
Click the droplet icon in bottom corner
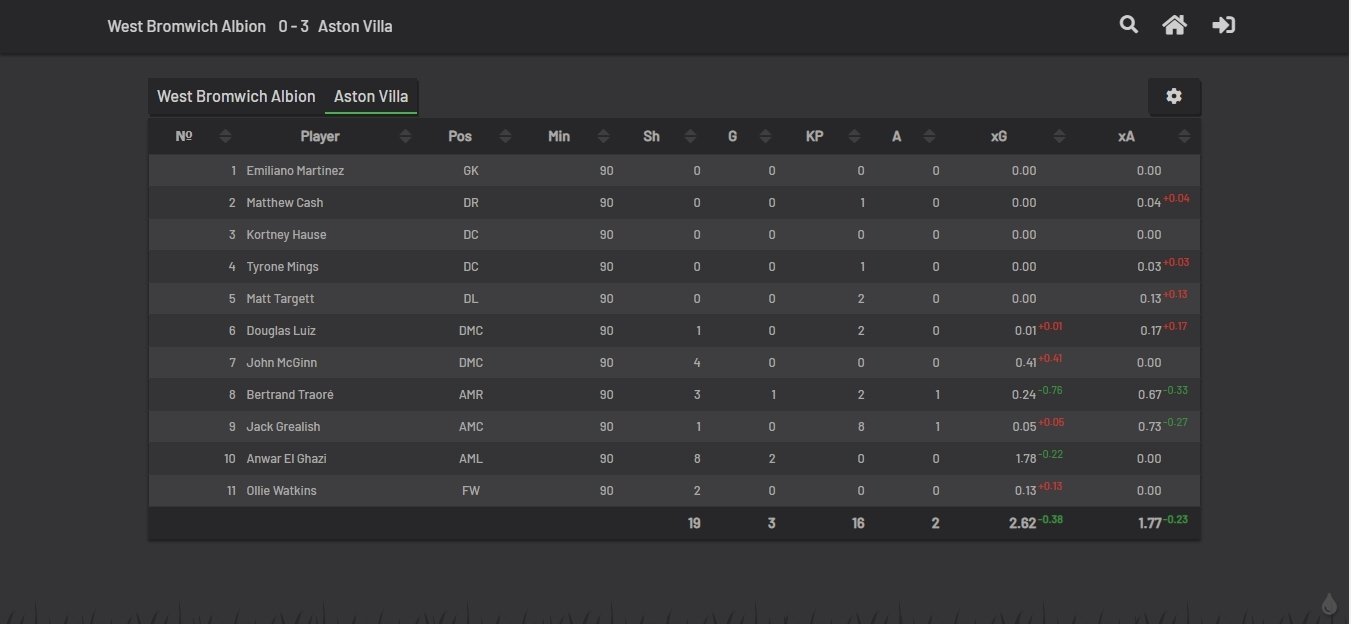pos(1329,604)
